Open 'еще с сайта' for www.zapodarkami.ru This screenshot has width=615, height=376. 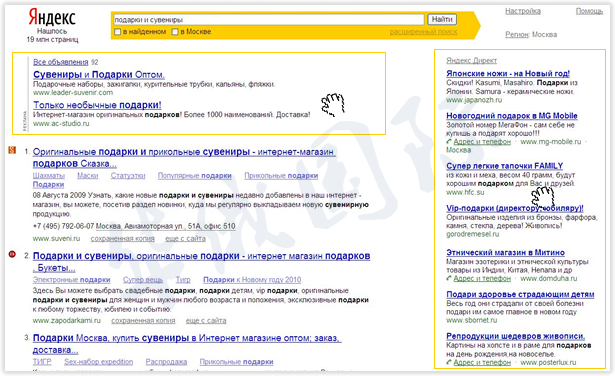206,320
